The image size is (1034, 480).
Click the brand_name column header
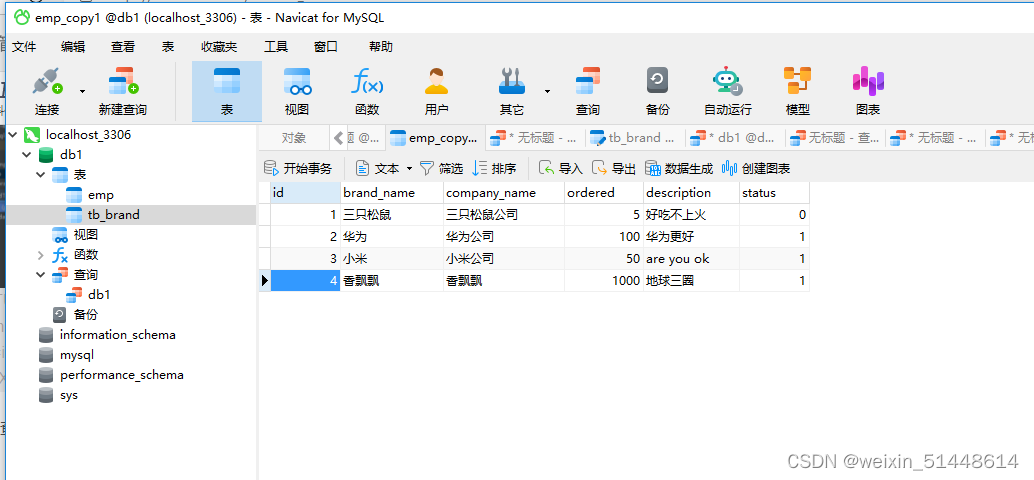pos(392,193)
